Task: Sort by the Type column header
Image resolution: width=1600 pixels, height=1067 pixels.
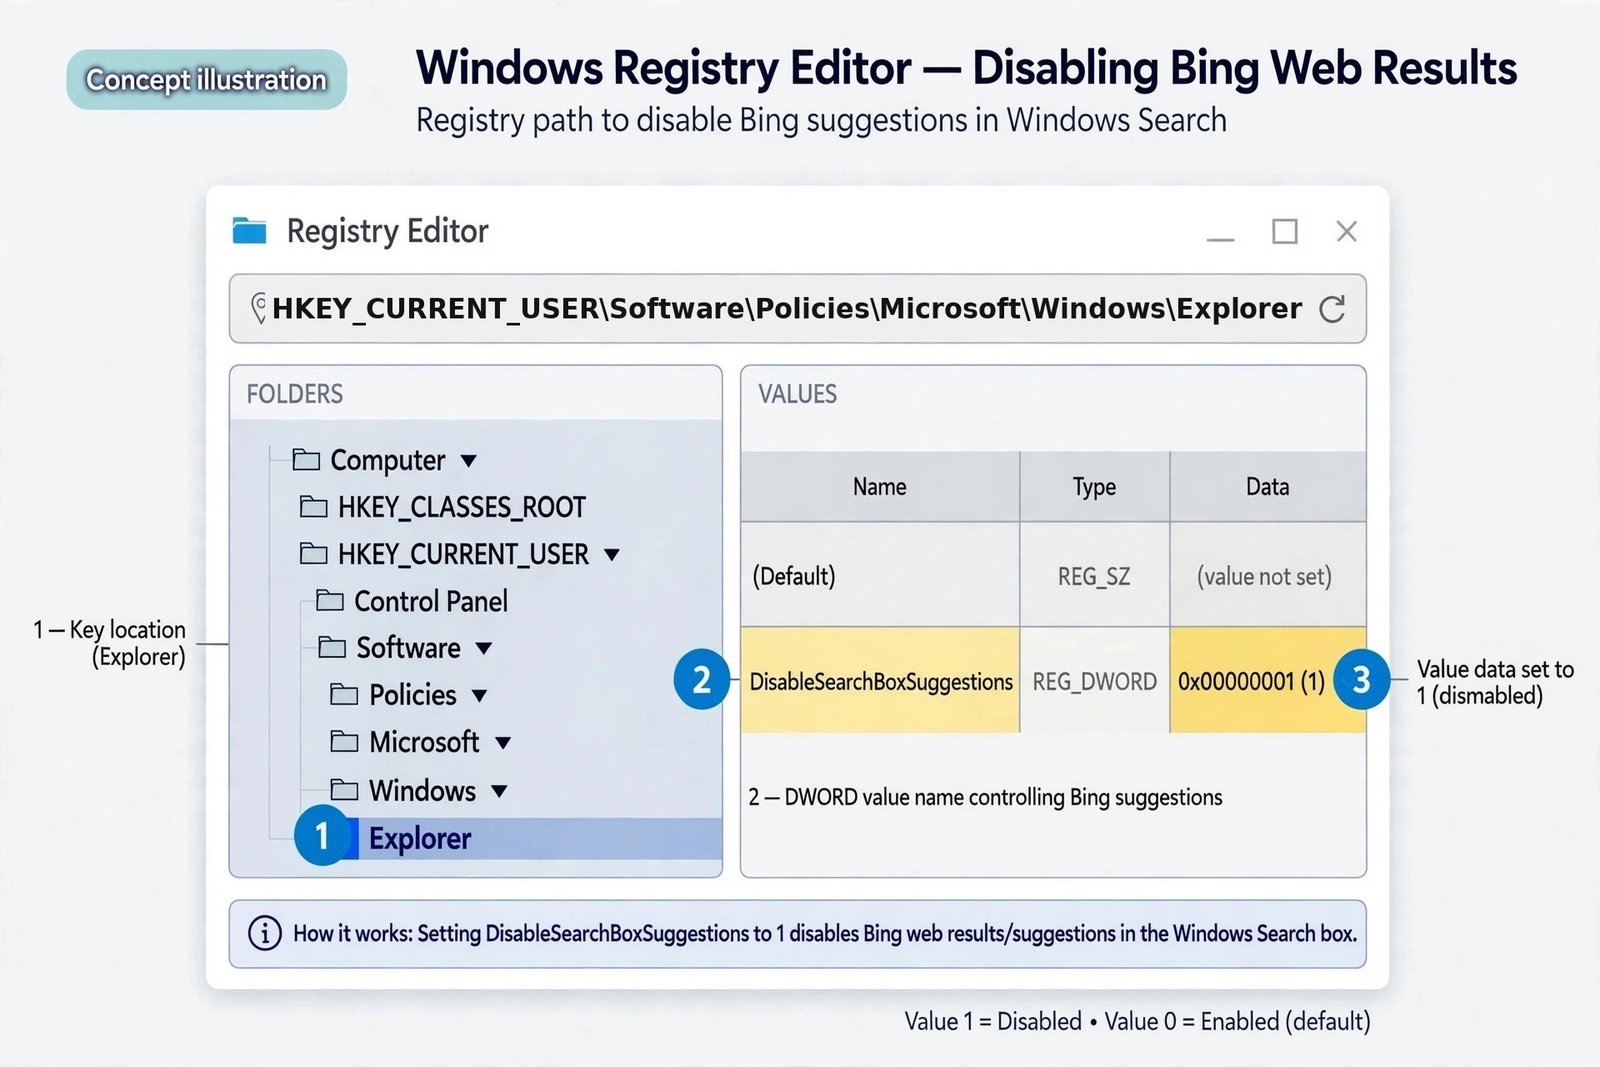Action: point(1095,487)
